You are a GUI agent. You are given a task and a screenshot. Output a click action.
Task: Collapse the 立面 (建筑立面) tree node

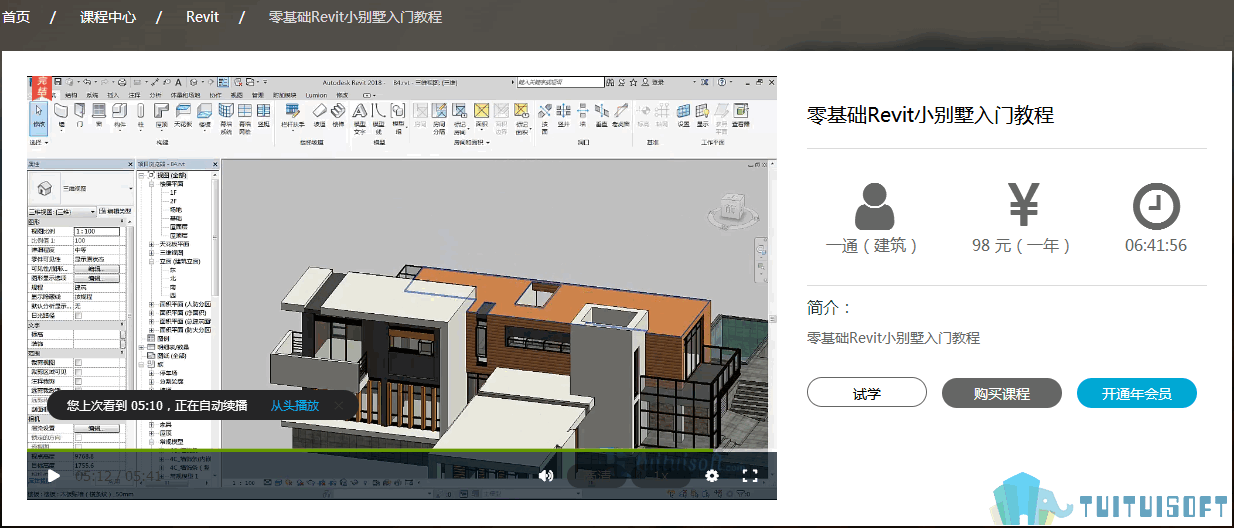[x=151, y=261]
